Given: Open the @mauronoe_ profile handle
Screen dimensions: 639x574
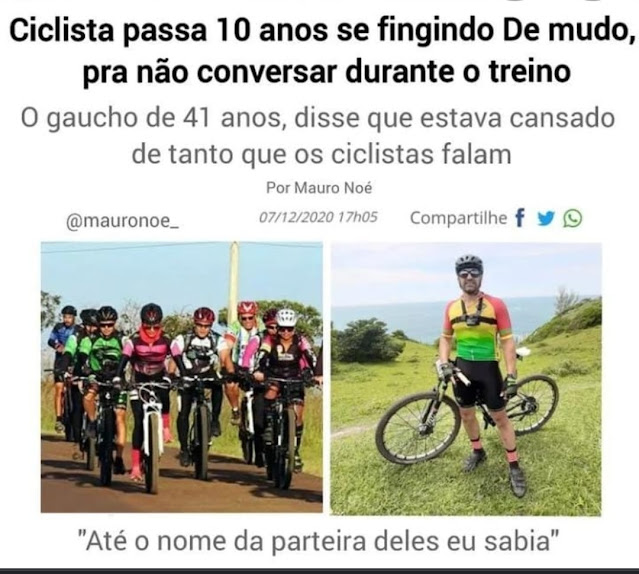Looking at the screenshot, I should tap(122, 221).
